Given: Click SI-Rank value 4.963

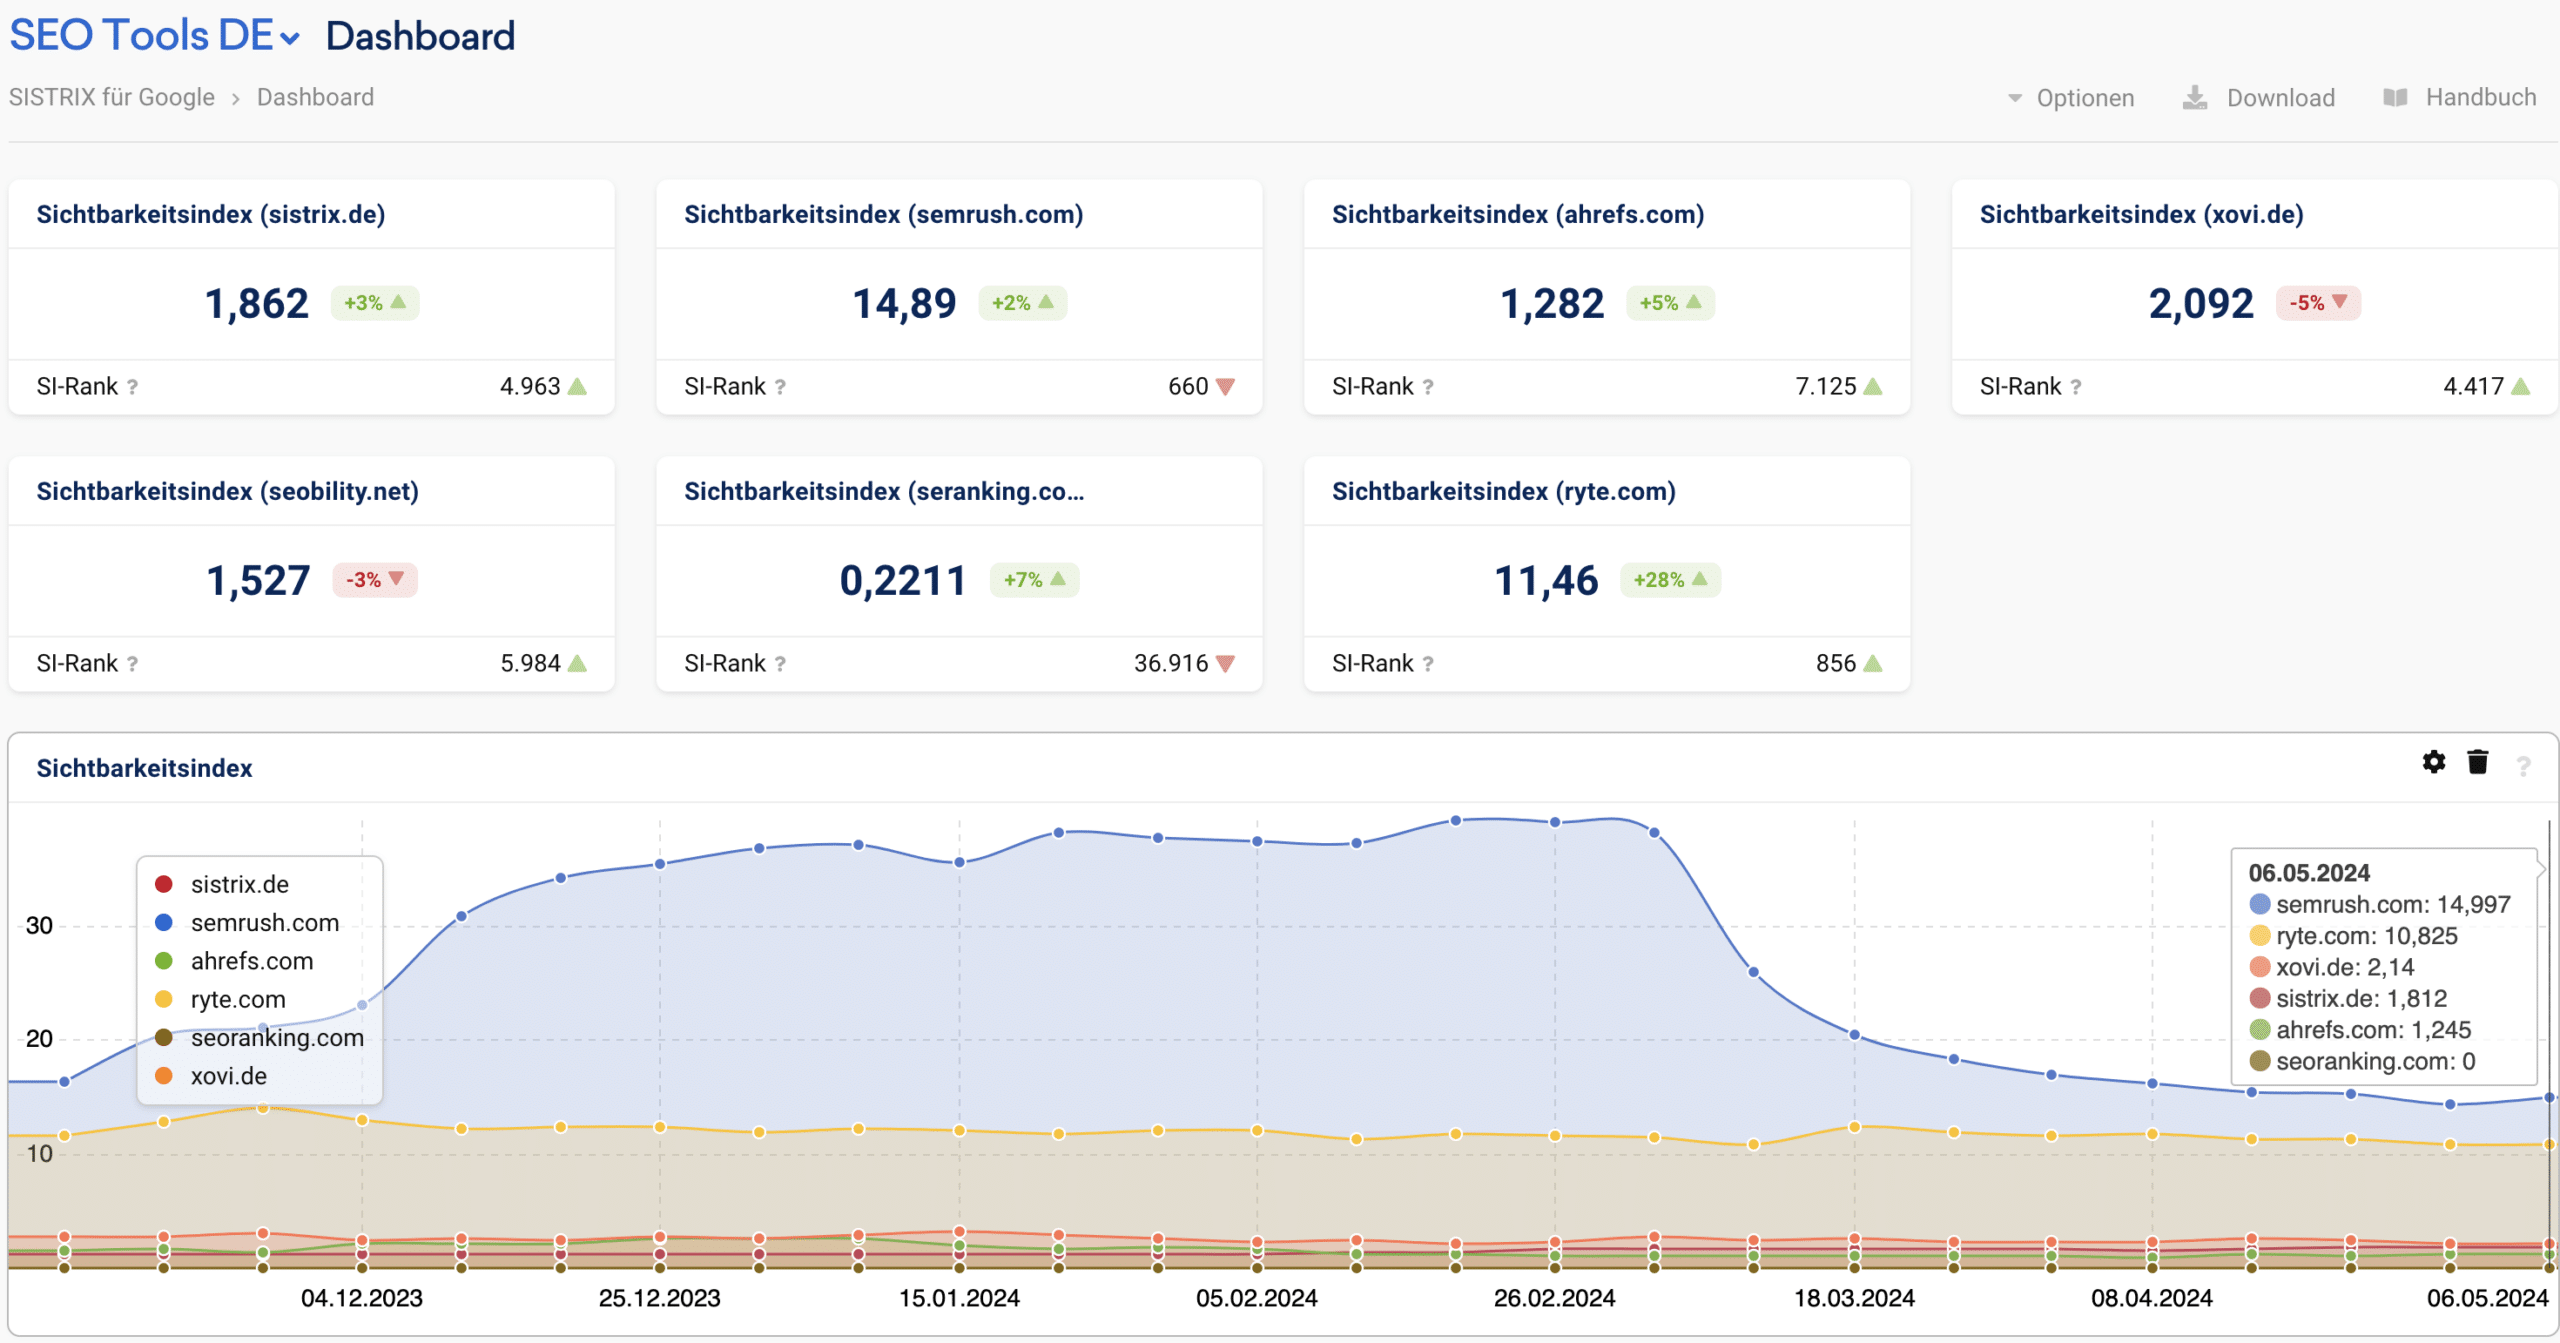Looking at the screenshot, I should coord(530,387).
